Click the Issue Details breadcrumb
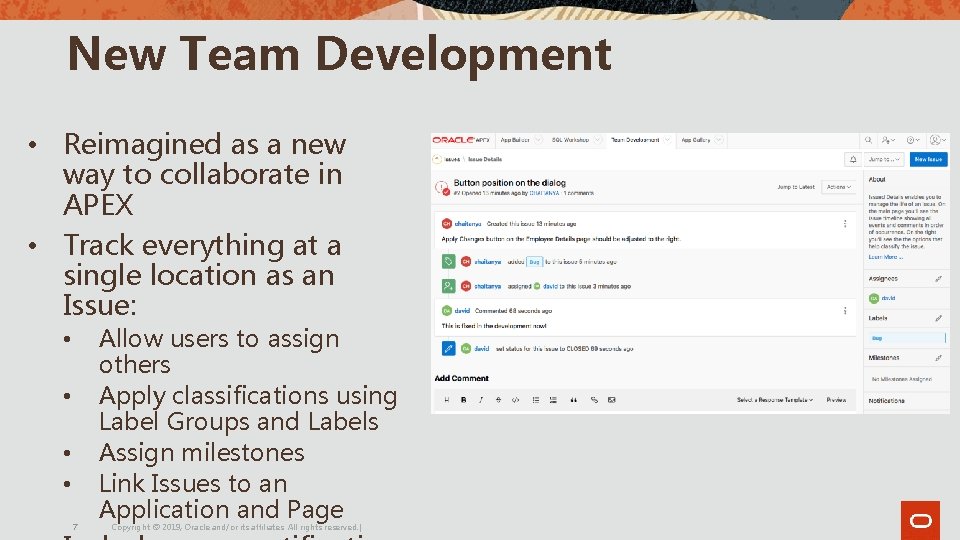 pyautogui.click(x=485, y=159)
